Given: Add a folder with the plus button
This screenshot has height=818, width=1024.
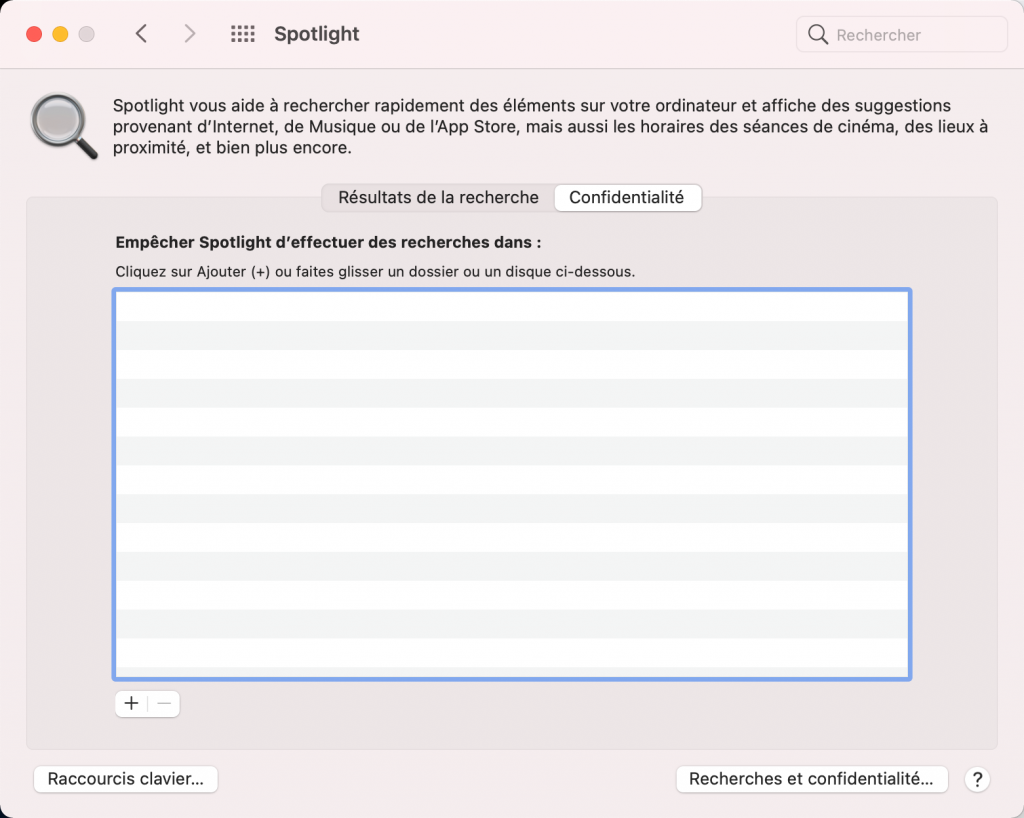Looking at the screenshot, I should pyautogui.click(x=131, y=703).
